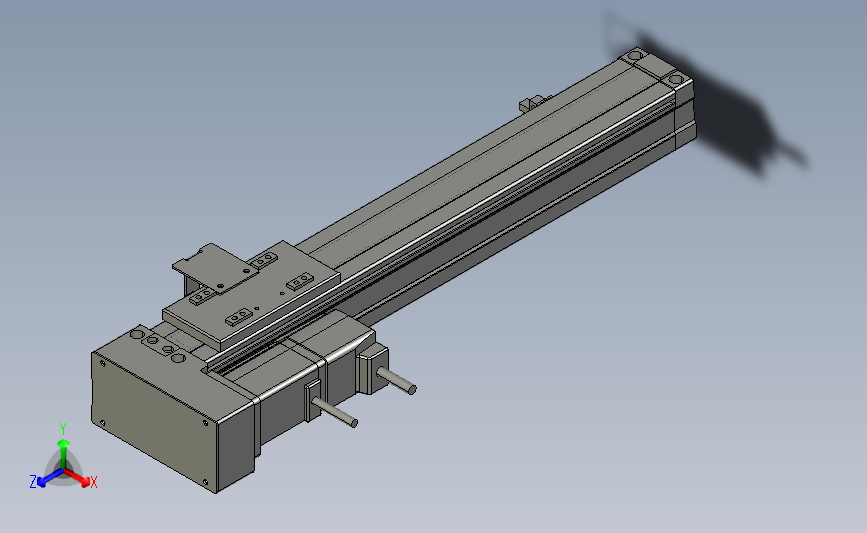Click the red X axis on the triad
This screenshot has width=867, height=533.
pyautogui.click(x=81, y=479)
